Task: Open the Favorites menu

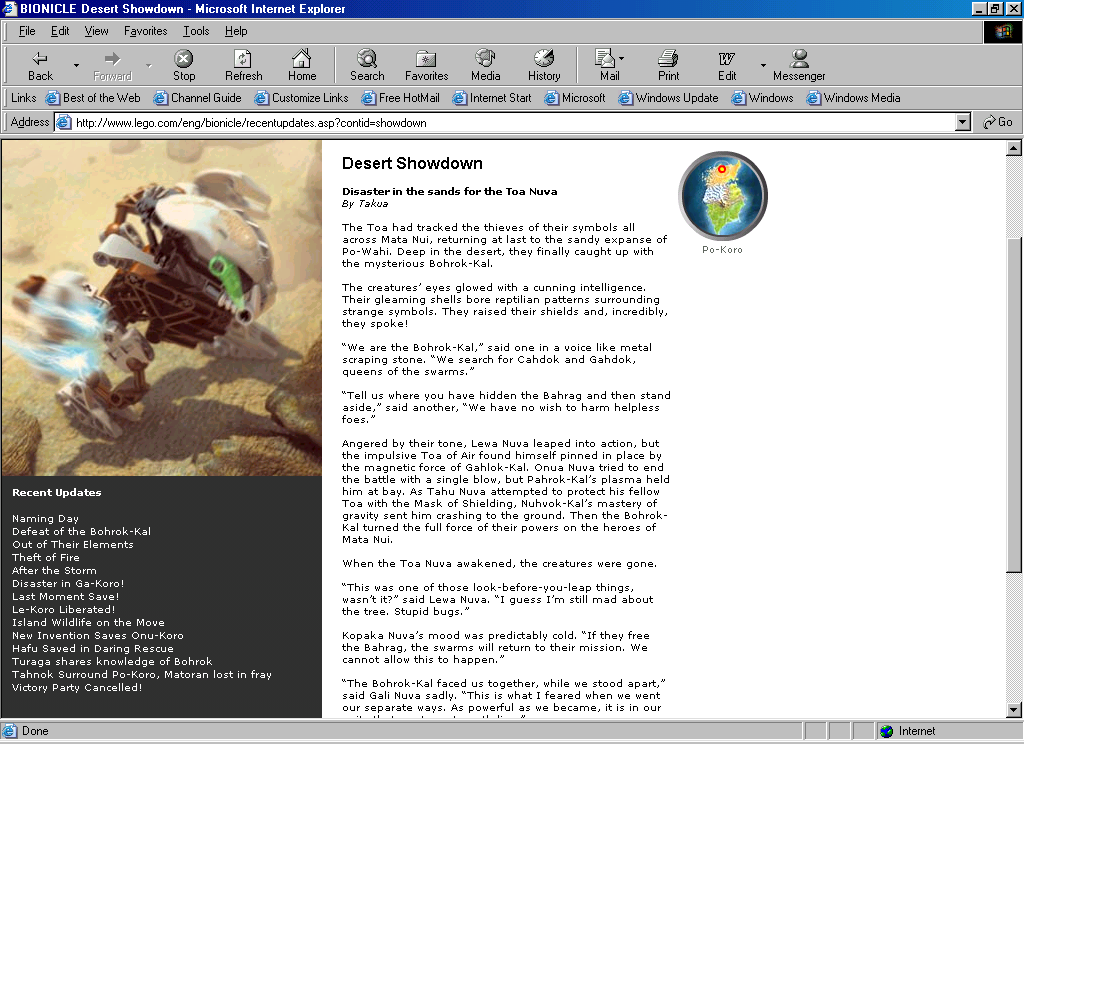Action: (145, 31)
